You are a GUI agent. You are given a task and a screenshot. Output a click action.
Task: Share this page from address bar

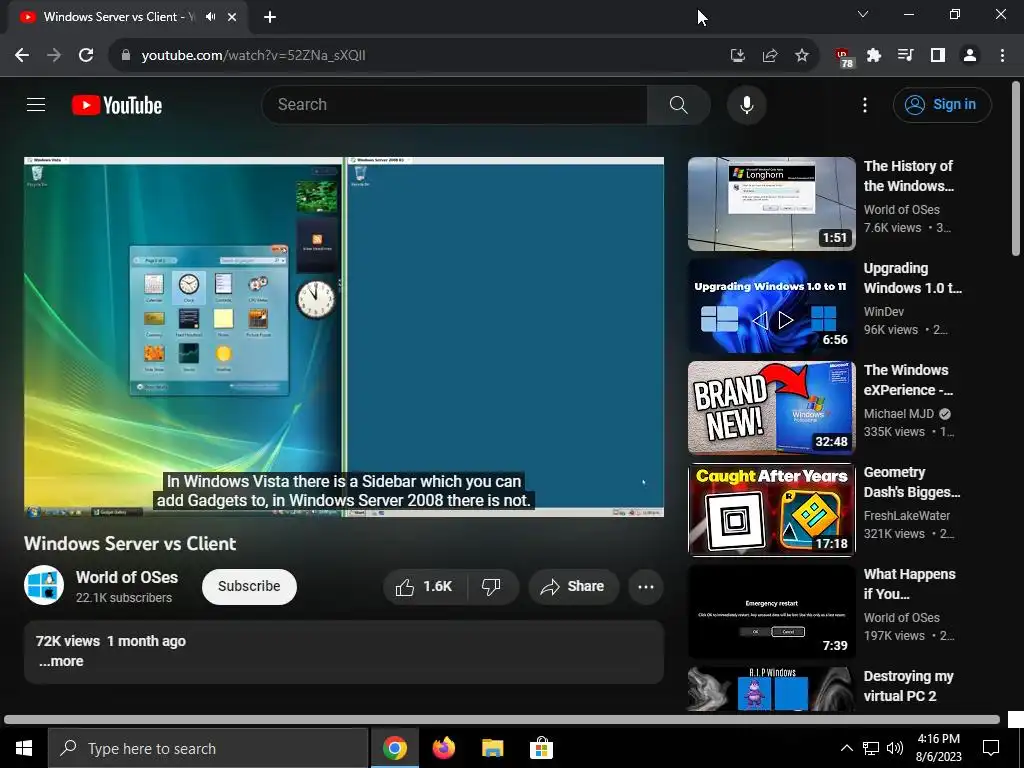(770, 56)
